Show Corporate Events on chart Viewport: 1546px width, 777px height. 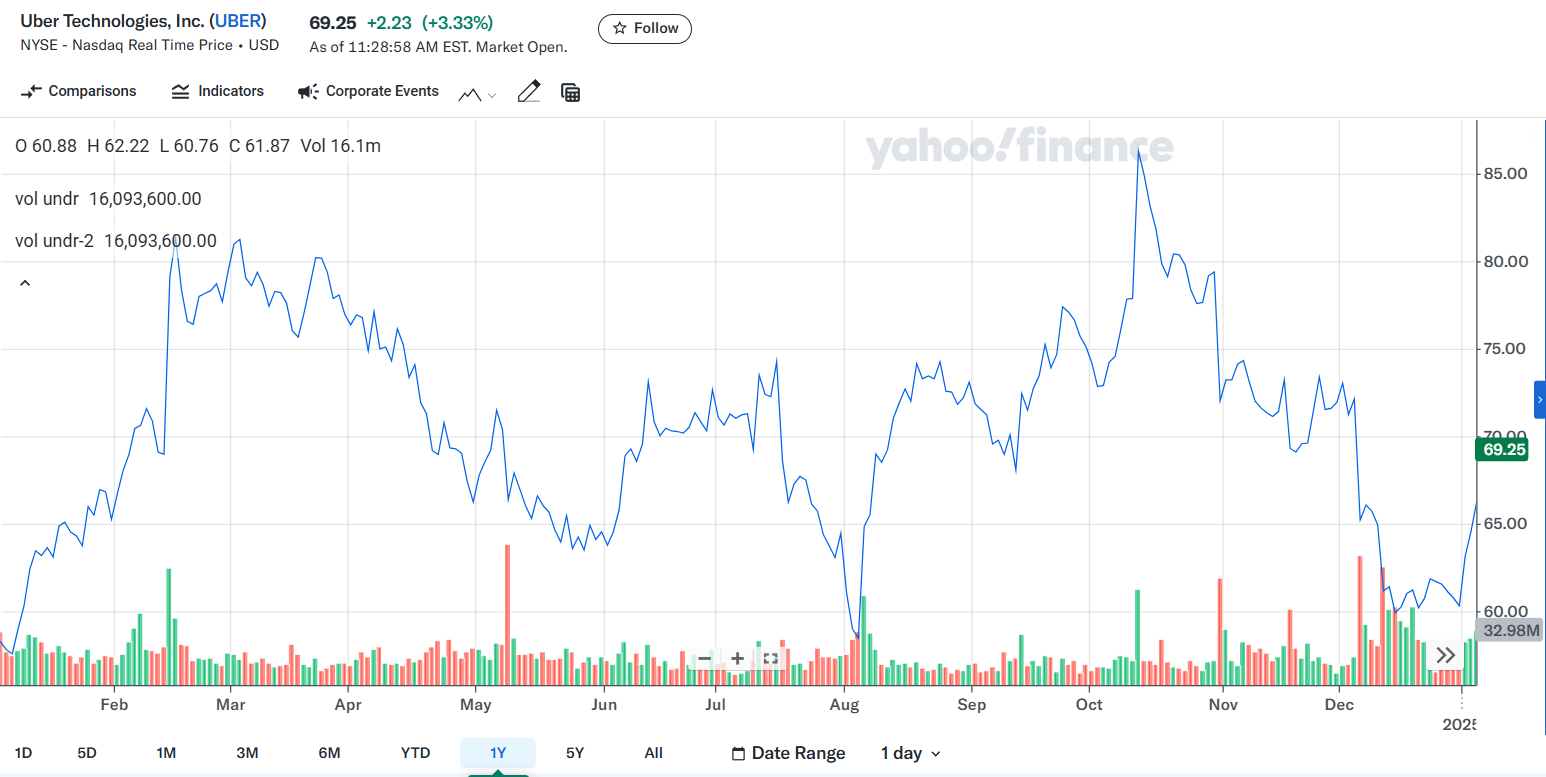click(369, 92)
